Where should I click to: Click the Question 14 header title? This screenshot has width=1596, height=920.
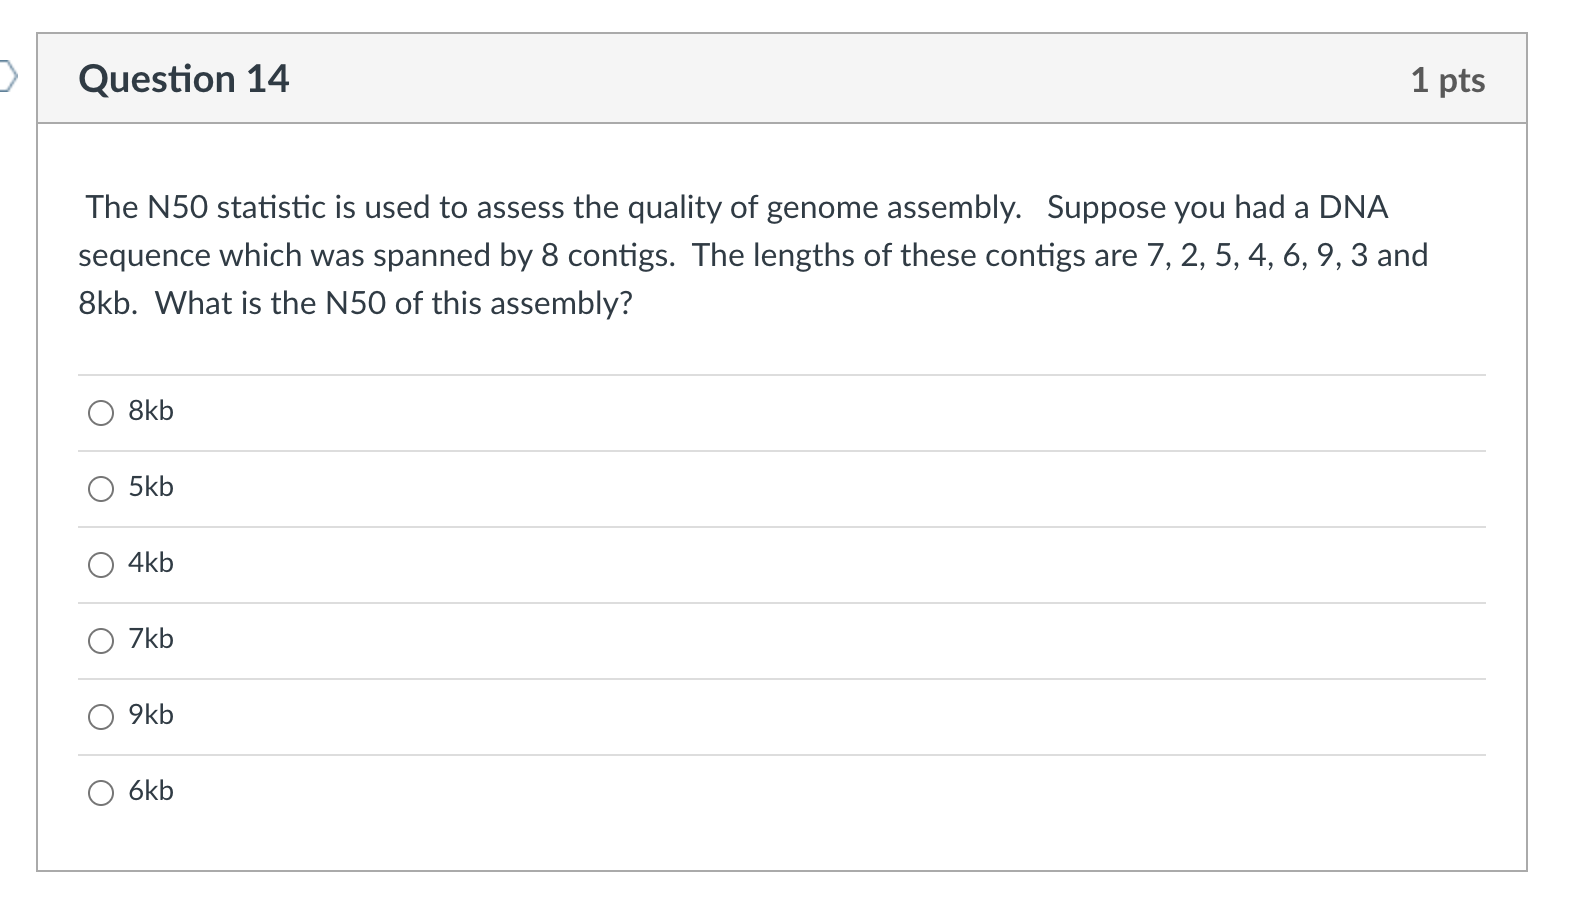(184, 79)
